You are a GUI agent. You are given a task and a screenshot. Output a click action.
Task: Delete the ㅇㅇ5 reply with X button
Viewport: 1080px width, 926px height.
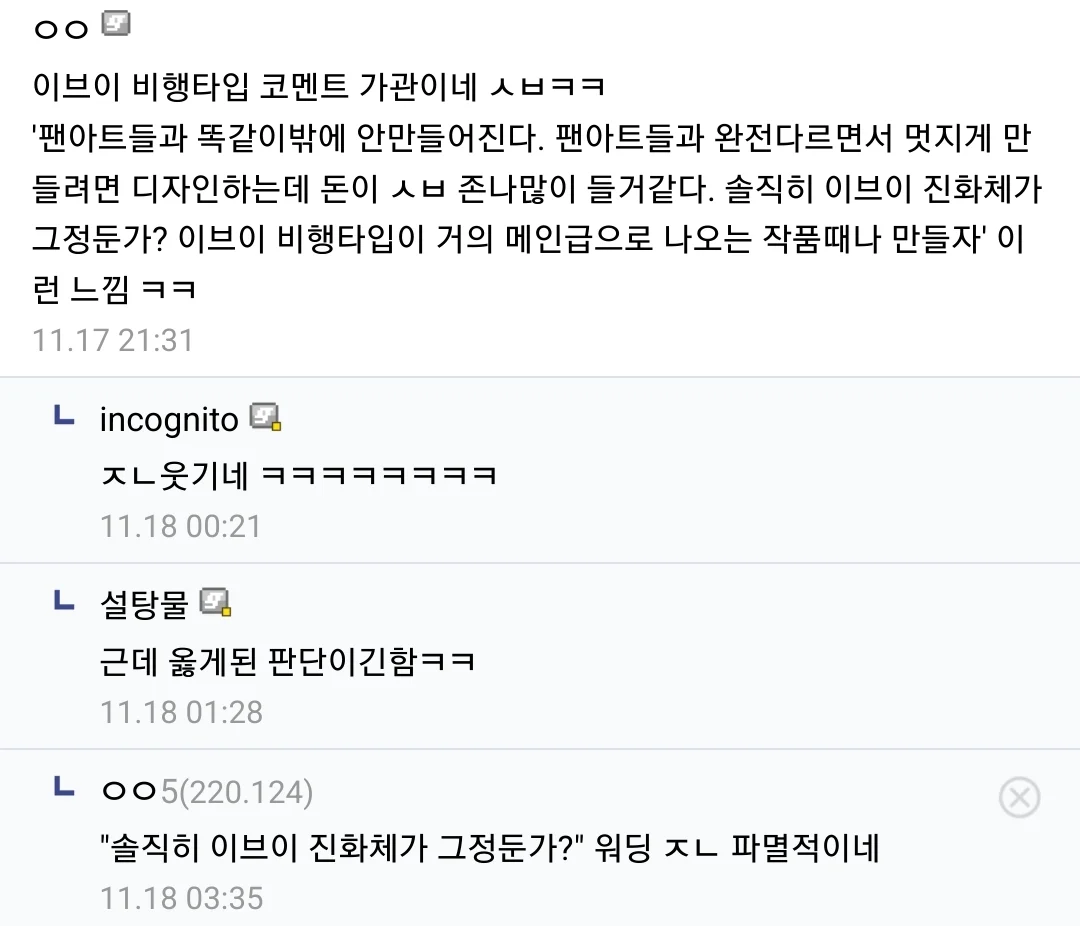pyautogui.click(x=1019, y=798)
